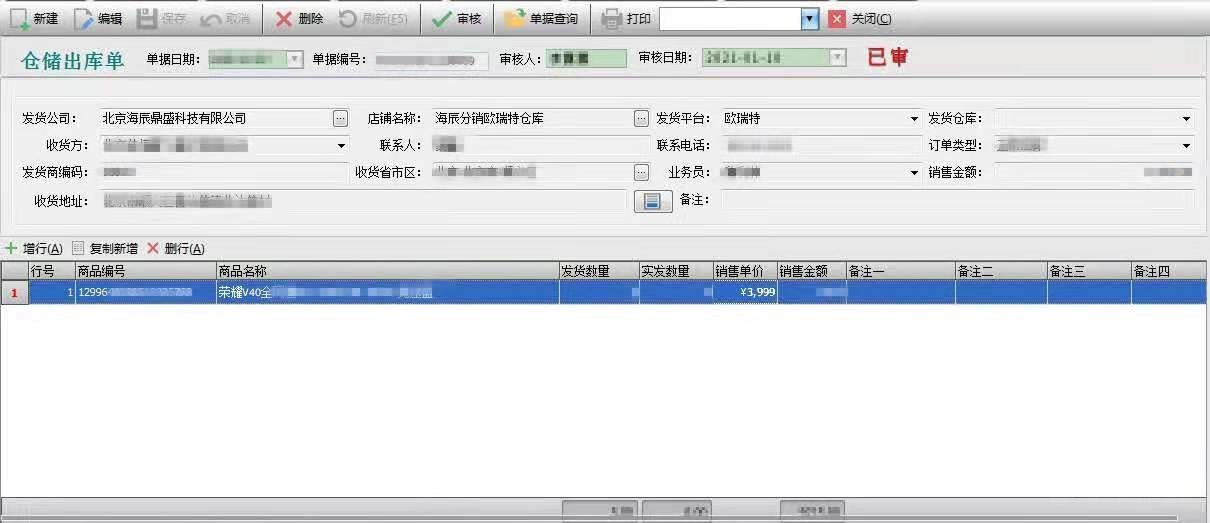Expand the 业务员 salesperson dropdown
The height and width of the screenshot is (523, 1210).
click(x=914, y=172)
